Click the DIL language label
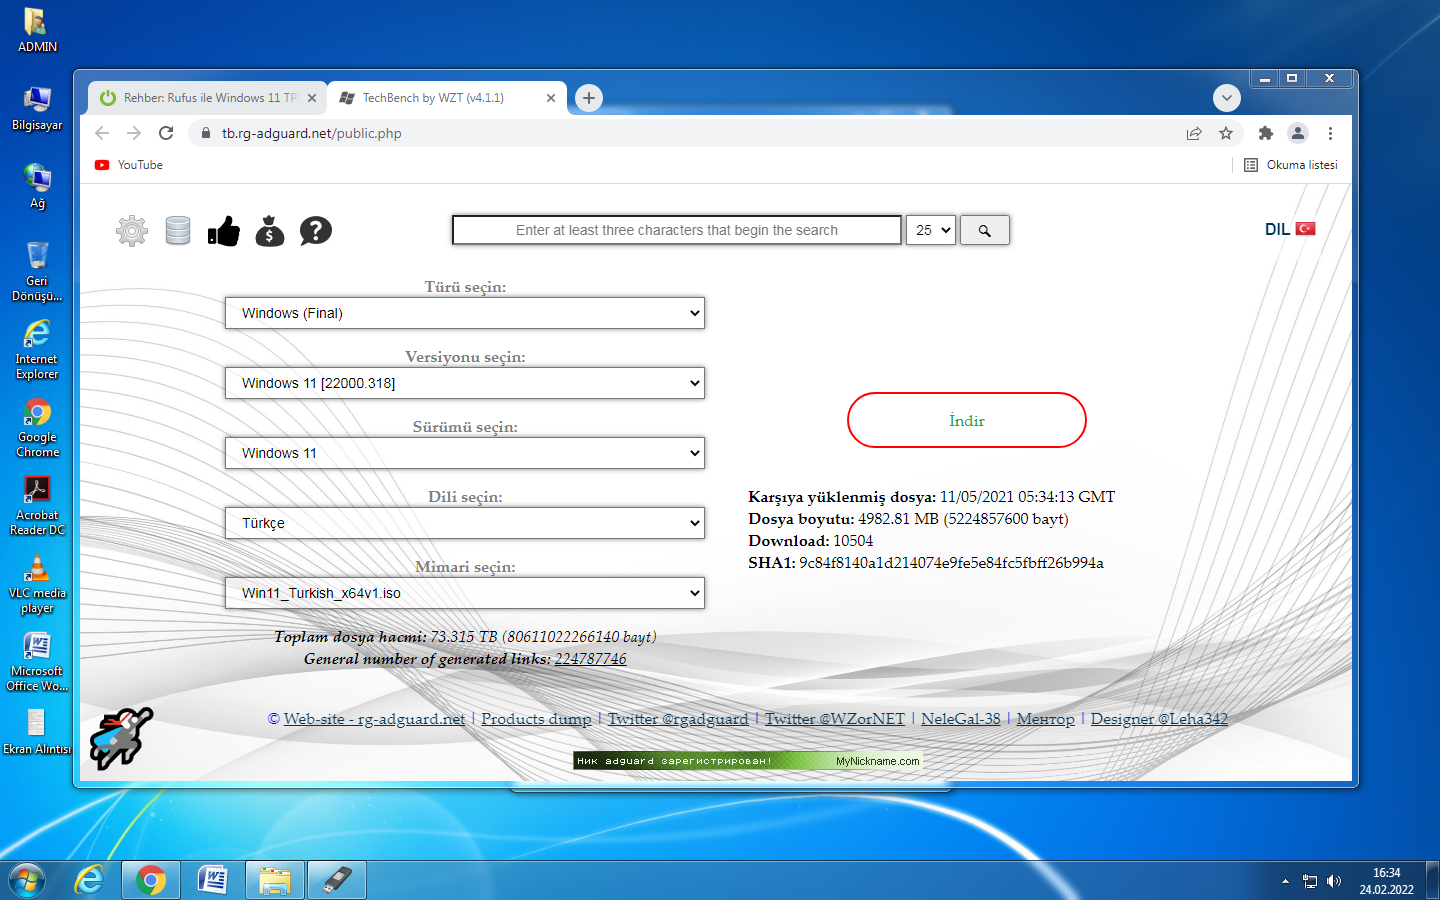1440x900 pixels. [1277, 229]
